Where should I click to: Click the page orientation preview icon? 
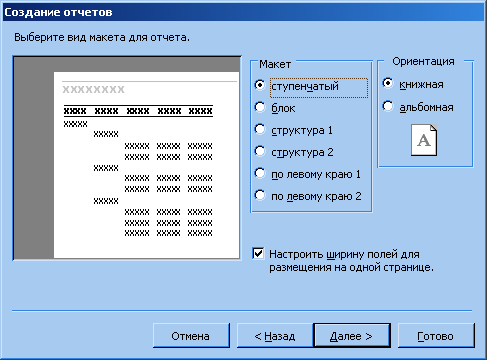point(424,140)
